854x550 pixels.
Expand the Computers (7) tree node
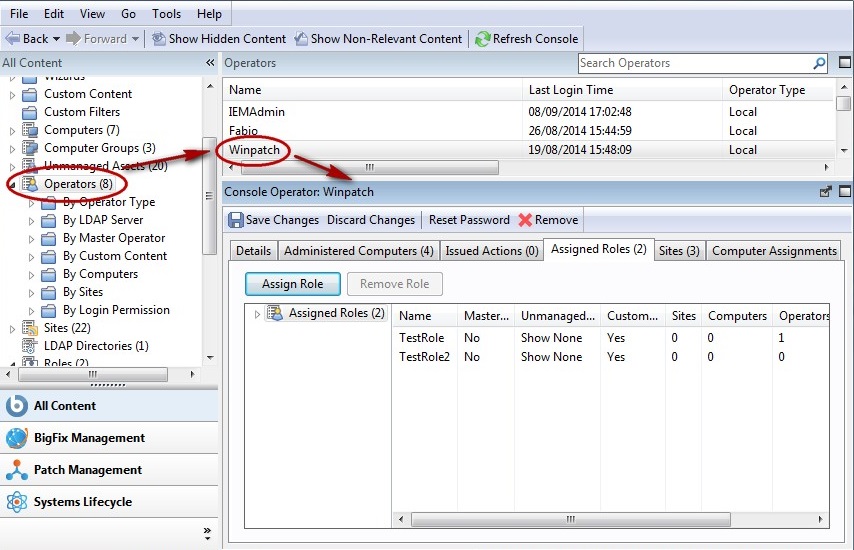pos(12,131)
